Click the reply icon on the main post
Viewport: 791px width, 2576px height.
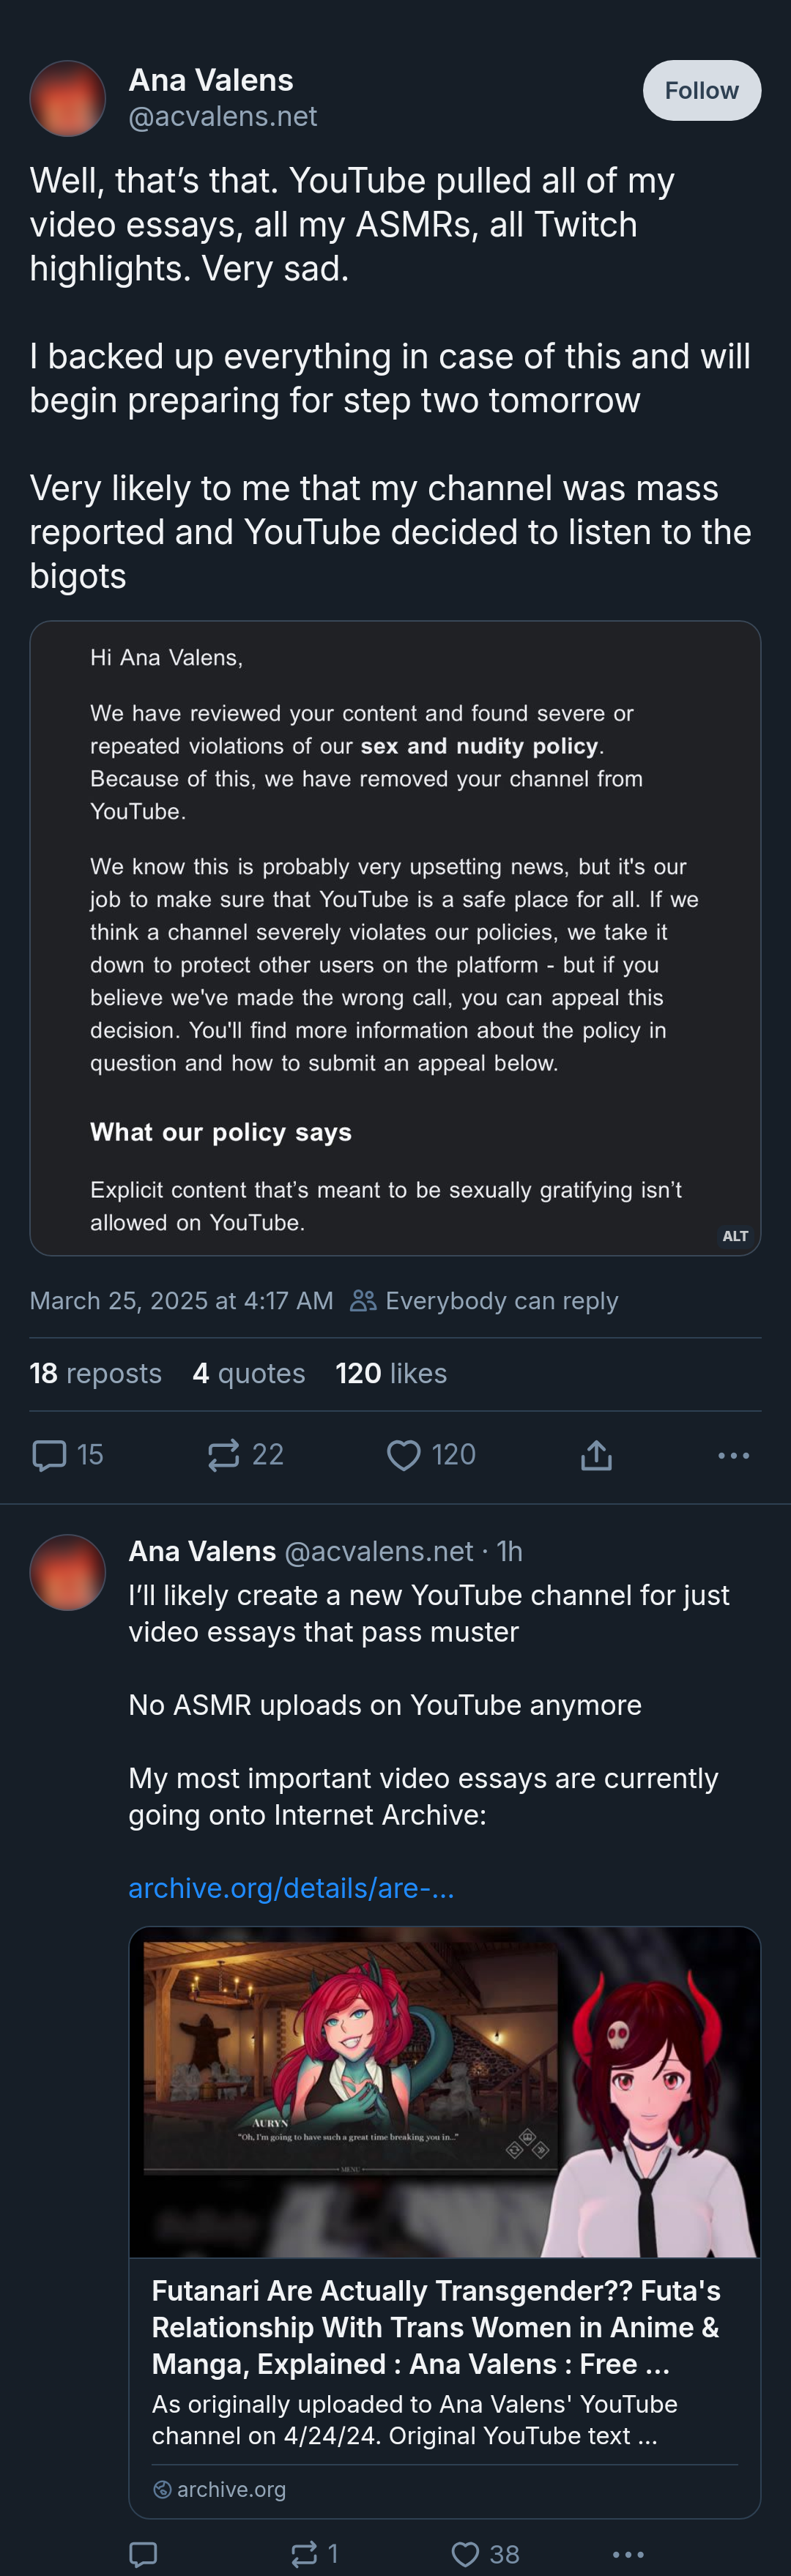[x=49, y=1455]
